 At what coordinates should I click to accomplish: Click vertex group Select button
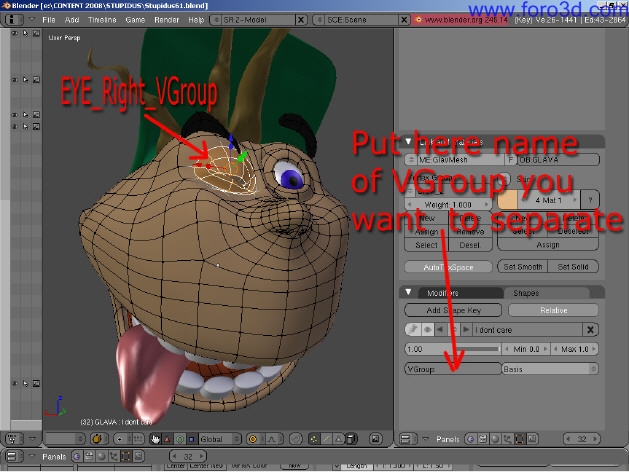(426, 245)
